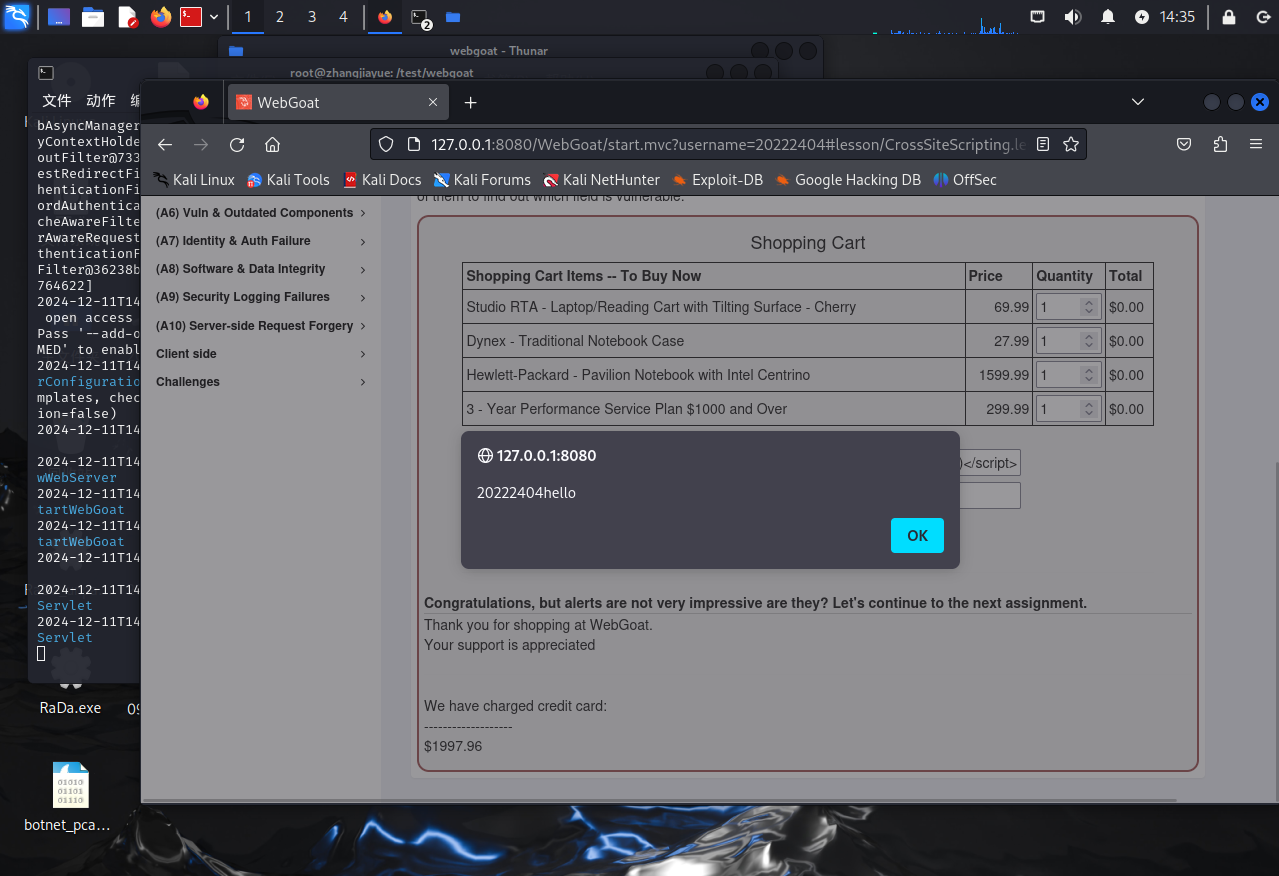
Task: Launch the text editor from the top panel
Action: (127, 17)
